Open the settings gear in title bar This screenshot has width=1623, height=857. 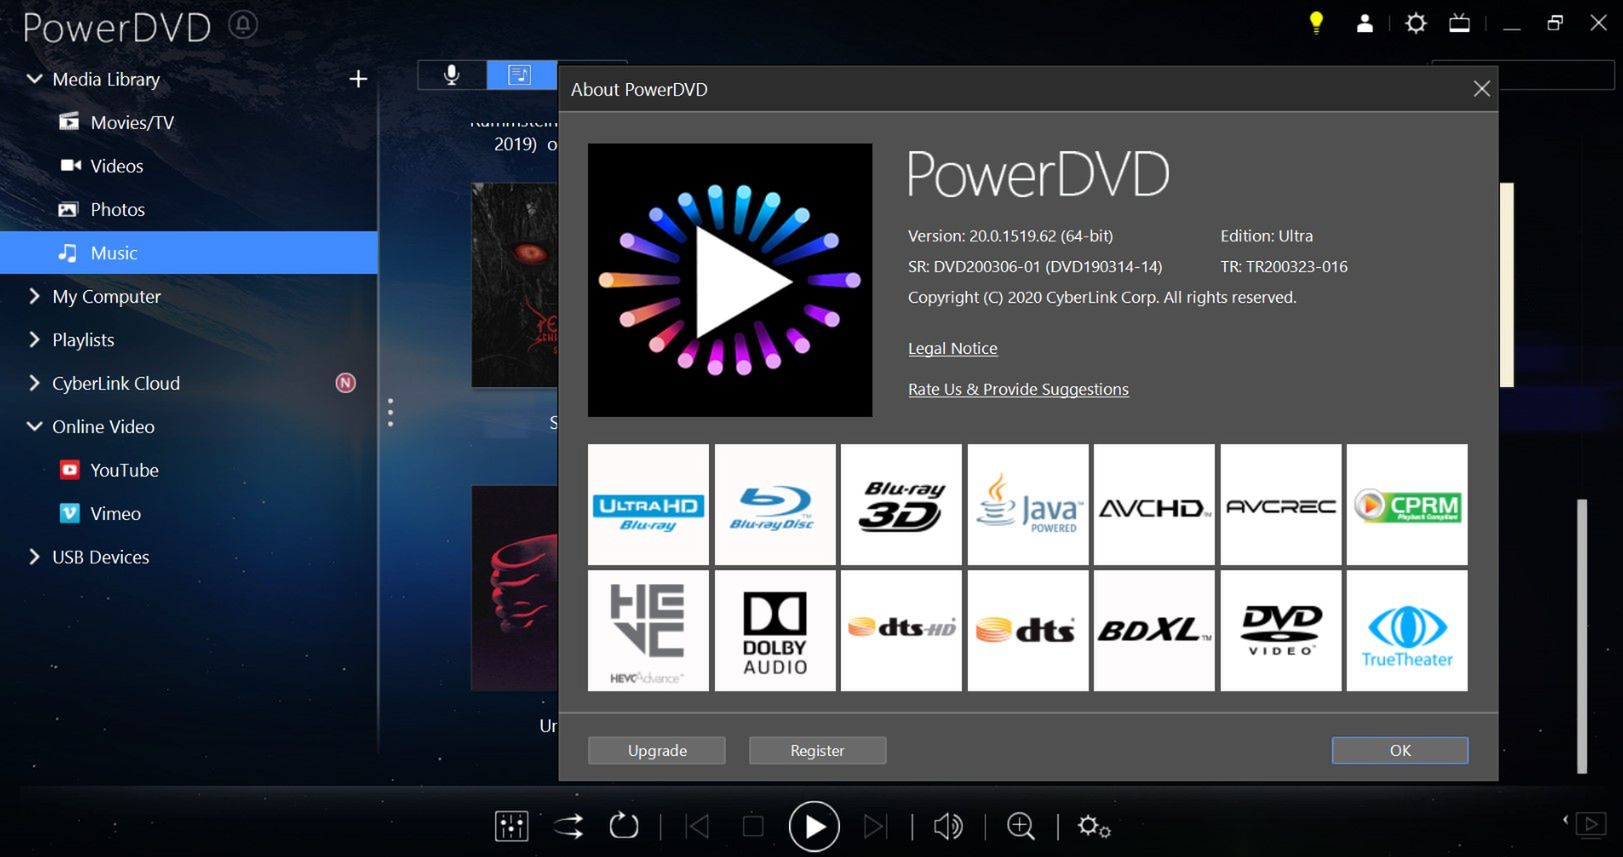click(1415, 23)
